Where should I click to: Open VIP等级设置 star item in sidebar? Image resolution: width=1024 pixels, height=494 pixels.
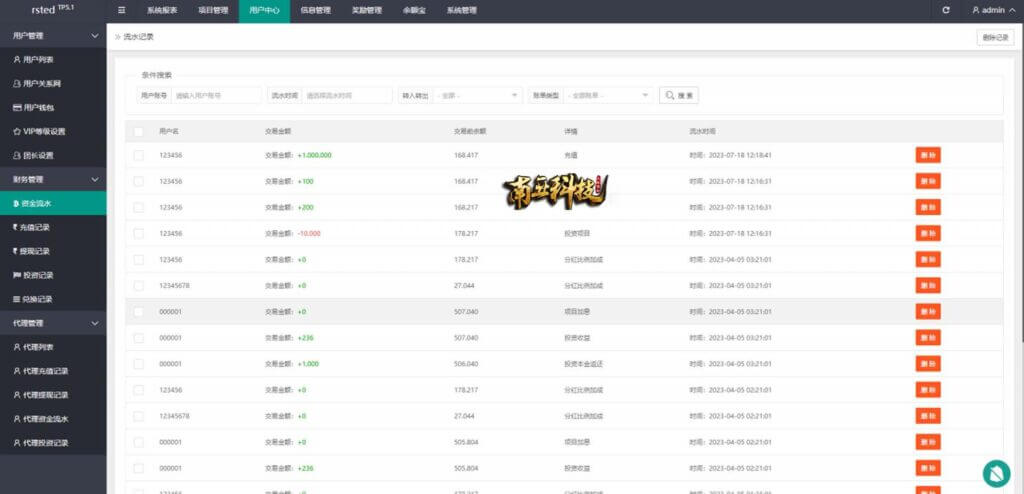[53, 131]
